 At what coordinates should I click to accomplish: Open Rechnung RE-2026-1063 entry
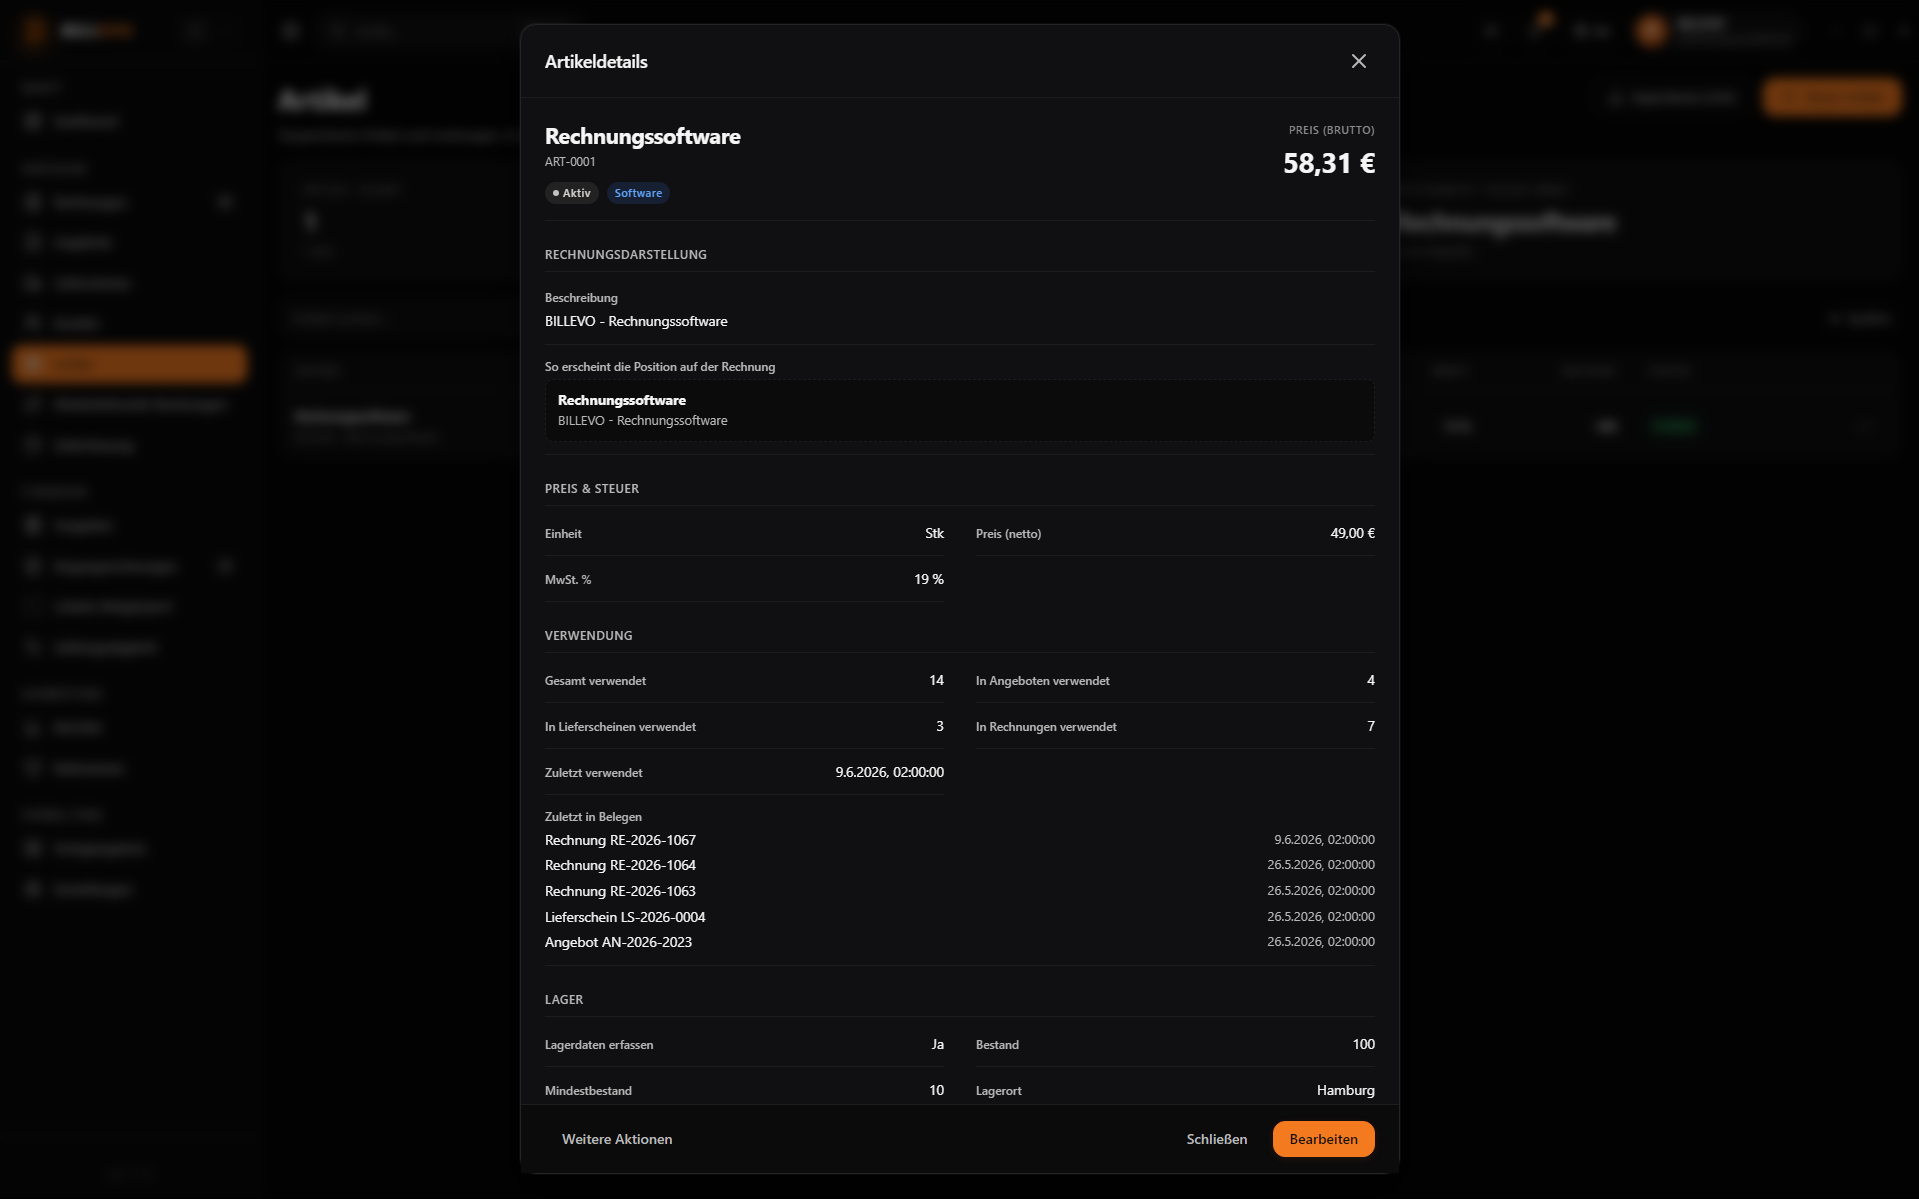point(620,891)
